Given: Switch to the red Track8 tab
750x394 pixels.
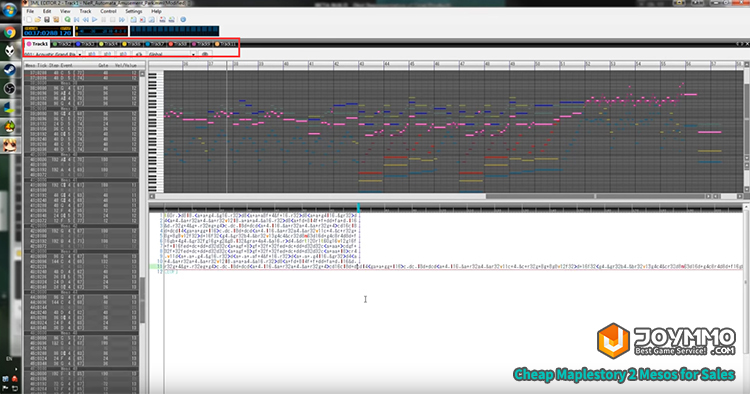Looking at the screenshot, I should pos(178,44).
